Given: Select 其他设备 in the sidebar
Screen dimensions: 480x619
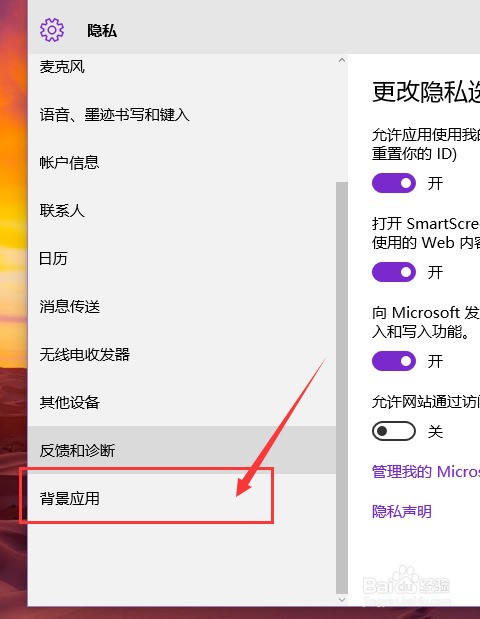Looking at the screenshot, I should coord(182,402).
